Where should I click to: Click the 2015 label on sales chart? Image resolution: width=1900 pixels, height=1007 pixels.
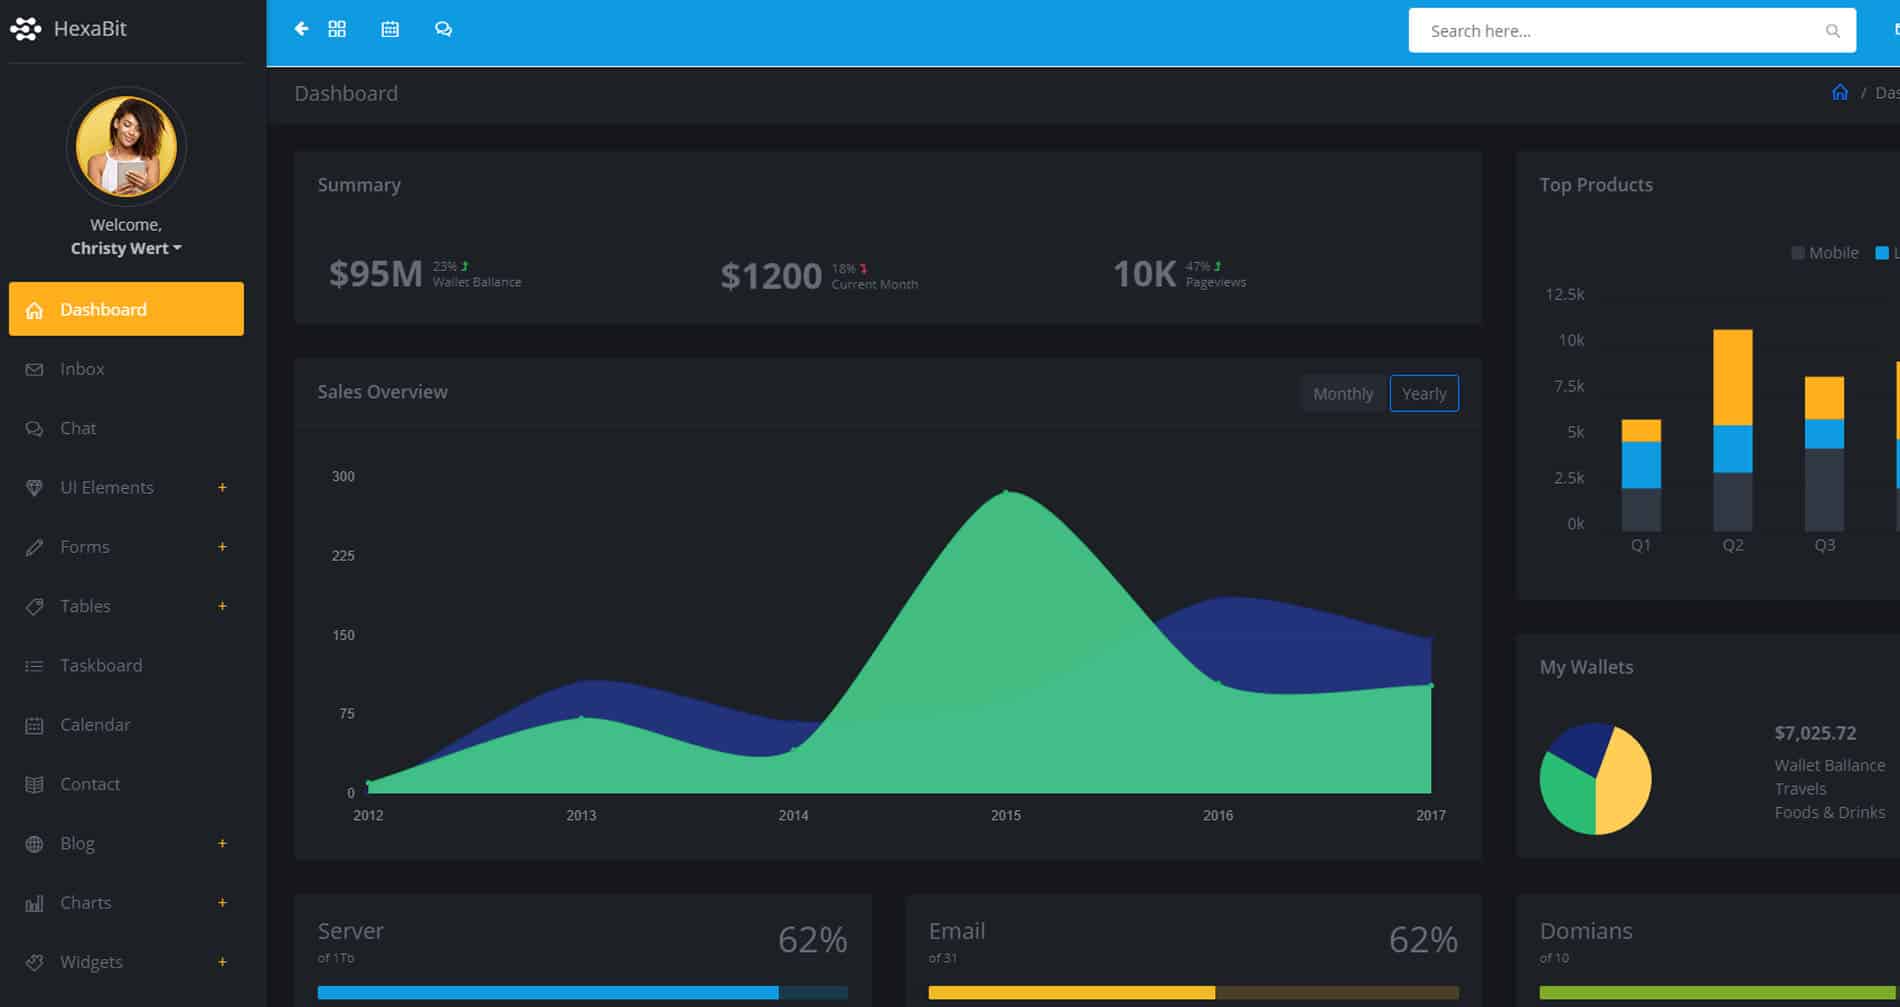pyautogui.click(x=1006, y=815)
